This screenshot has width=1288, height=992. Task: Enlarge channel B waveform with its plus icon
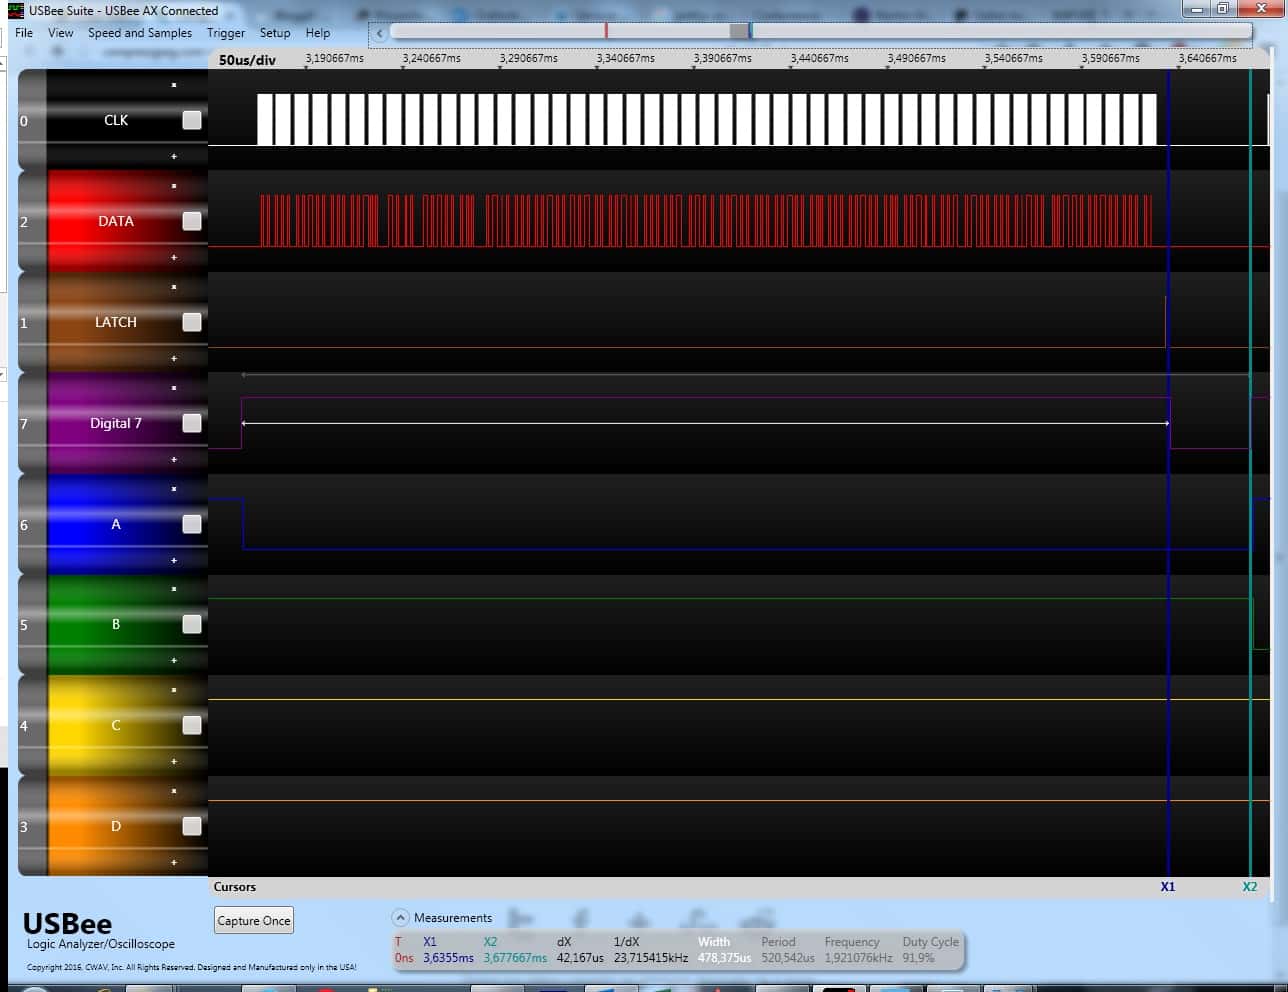coord(174,660)
